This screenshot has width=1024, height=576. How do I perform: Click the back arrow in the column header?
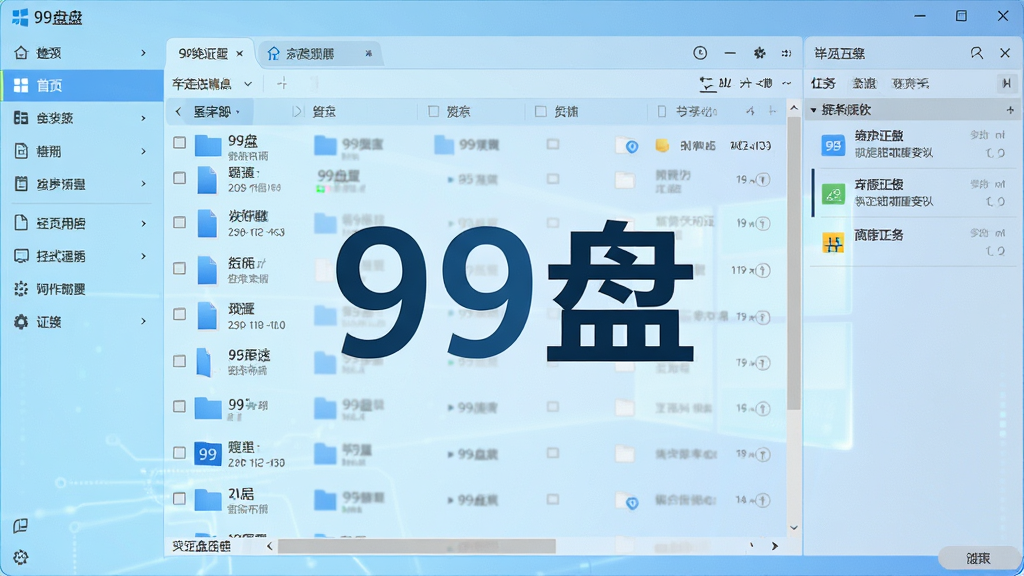point(178,112)
